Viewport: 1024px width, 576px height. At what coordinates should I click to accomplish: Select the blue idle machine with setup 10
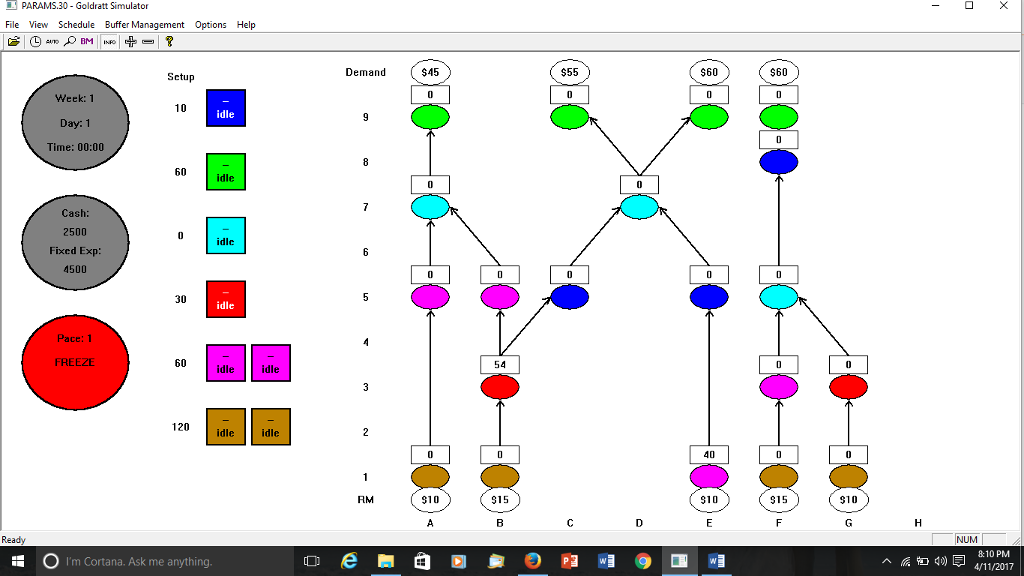tap(225, 107)
